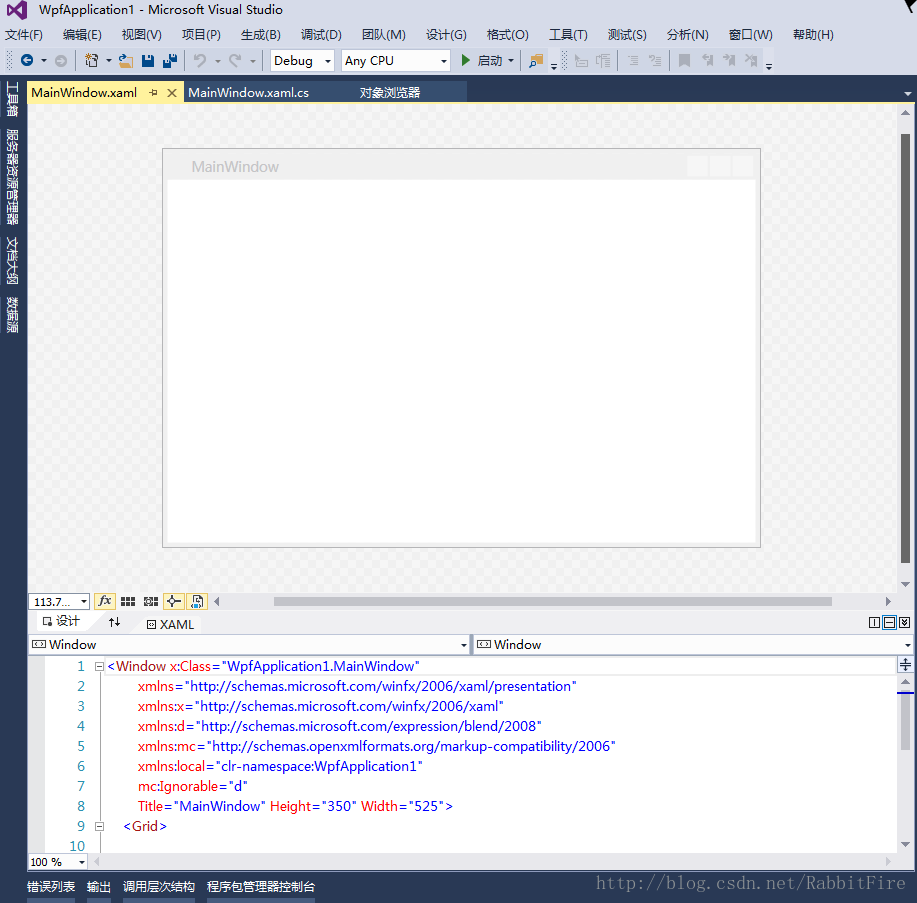This screenshot has height=903, width=917.
Task: Open the Debug configuration dropdown
Action: [302, 61]
